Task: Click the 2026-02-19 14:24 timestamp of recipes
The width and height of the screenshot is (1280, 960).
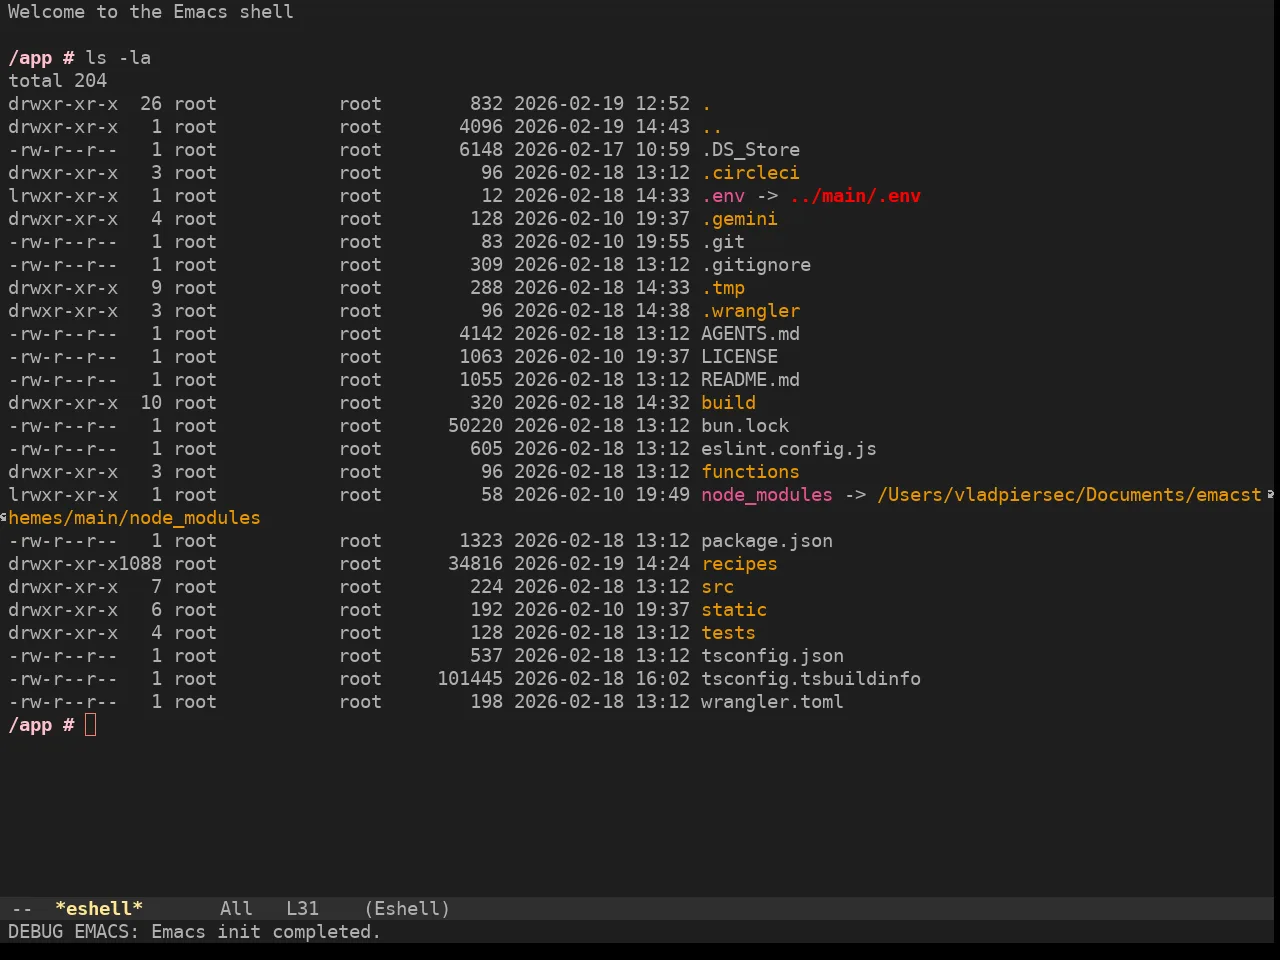Action: tap(602, 564)
